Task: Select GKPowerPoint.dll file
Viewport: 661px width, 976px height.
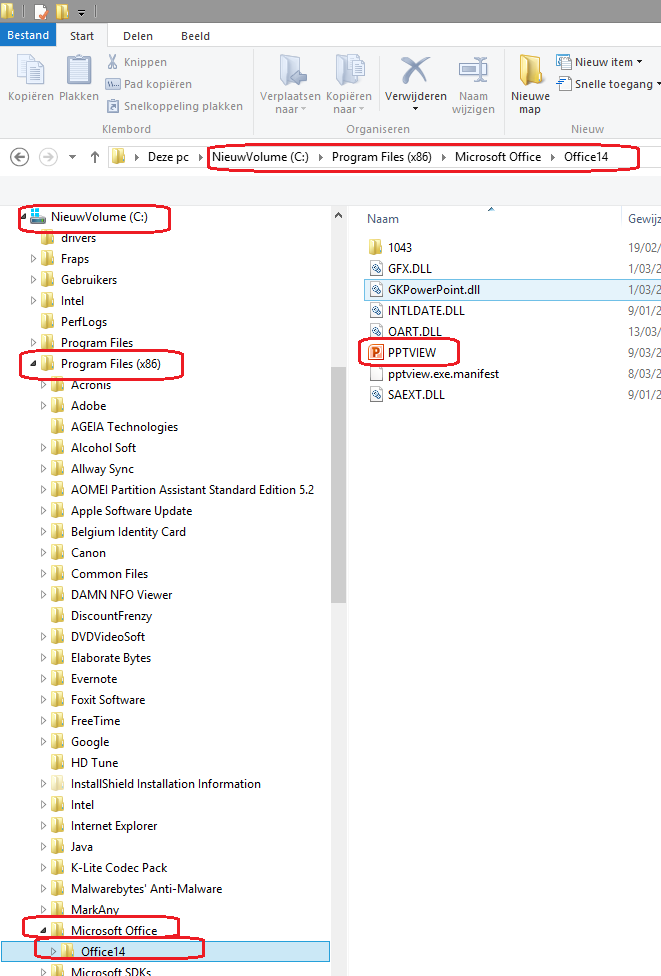Action: (434, 289)
